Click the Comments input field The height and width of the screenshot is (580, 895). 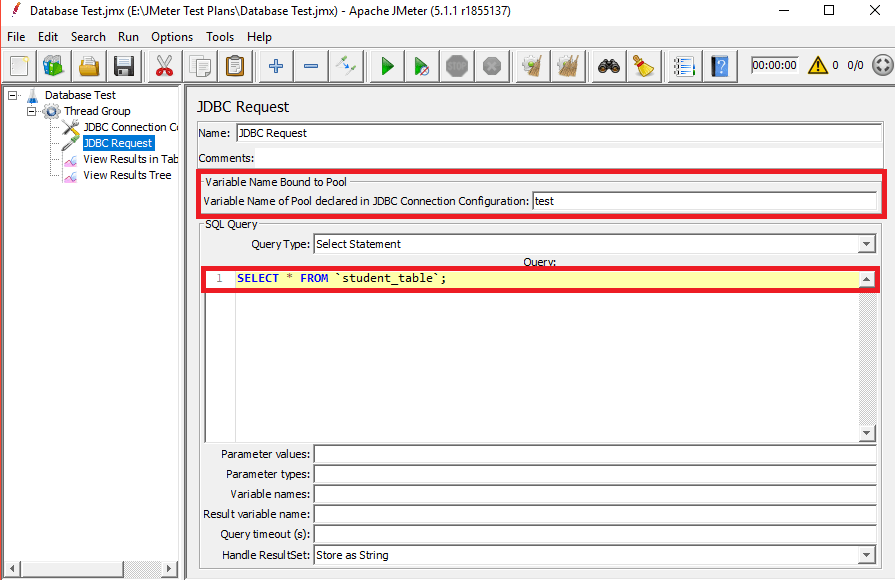coord(568,158)
